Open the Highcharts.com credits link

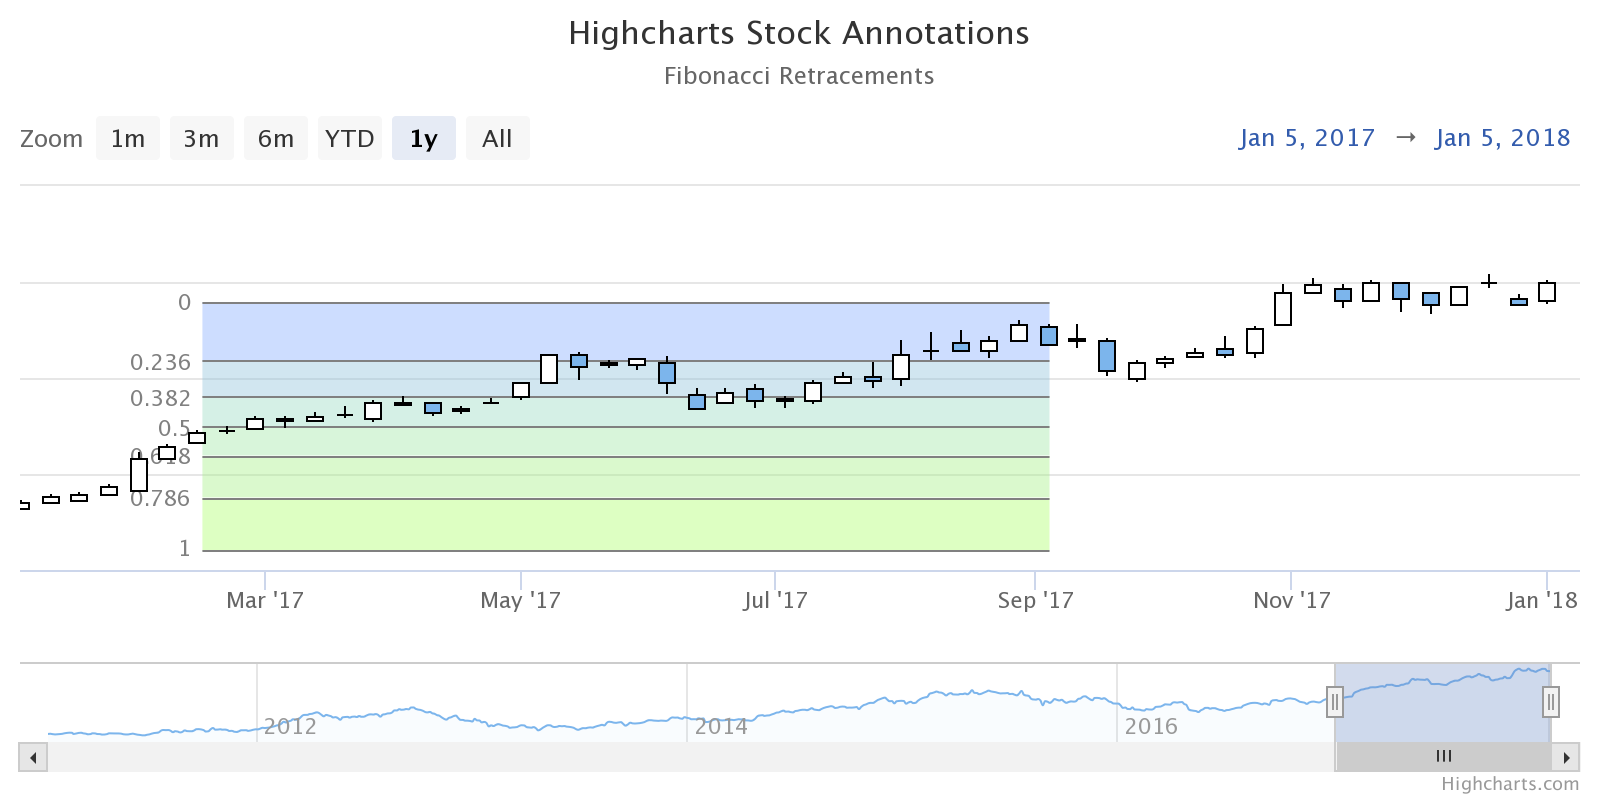1510,784
